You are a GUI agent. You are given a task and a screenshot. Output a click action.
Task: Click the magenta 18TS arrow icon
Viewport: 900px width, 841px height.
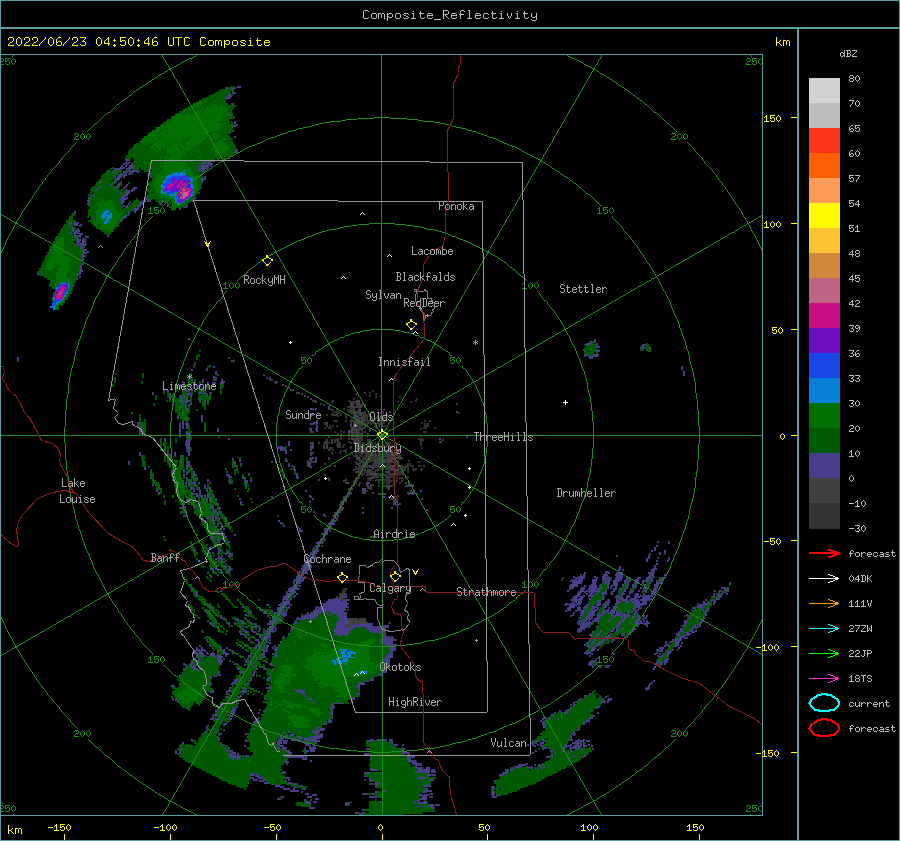824,679
